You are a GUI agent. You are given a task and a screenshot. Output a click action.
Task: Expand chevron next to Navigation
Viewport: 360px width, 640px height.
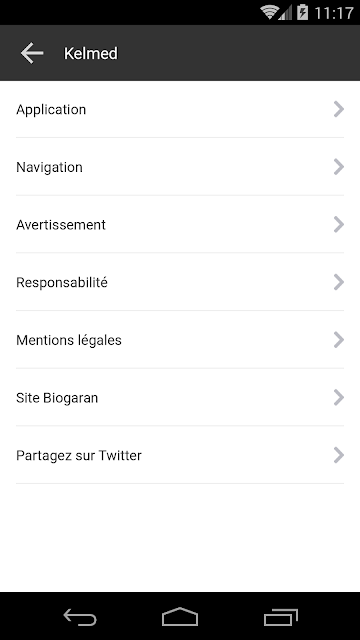coord(339,167)
